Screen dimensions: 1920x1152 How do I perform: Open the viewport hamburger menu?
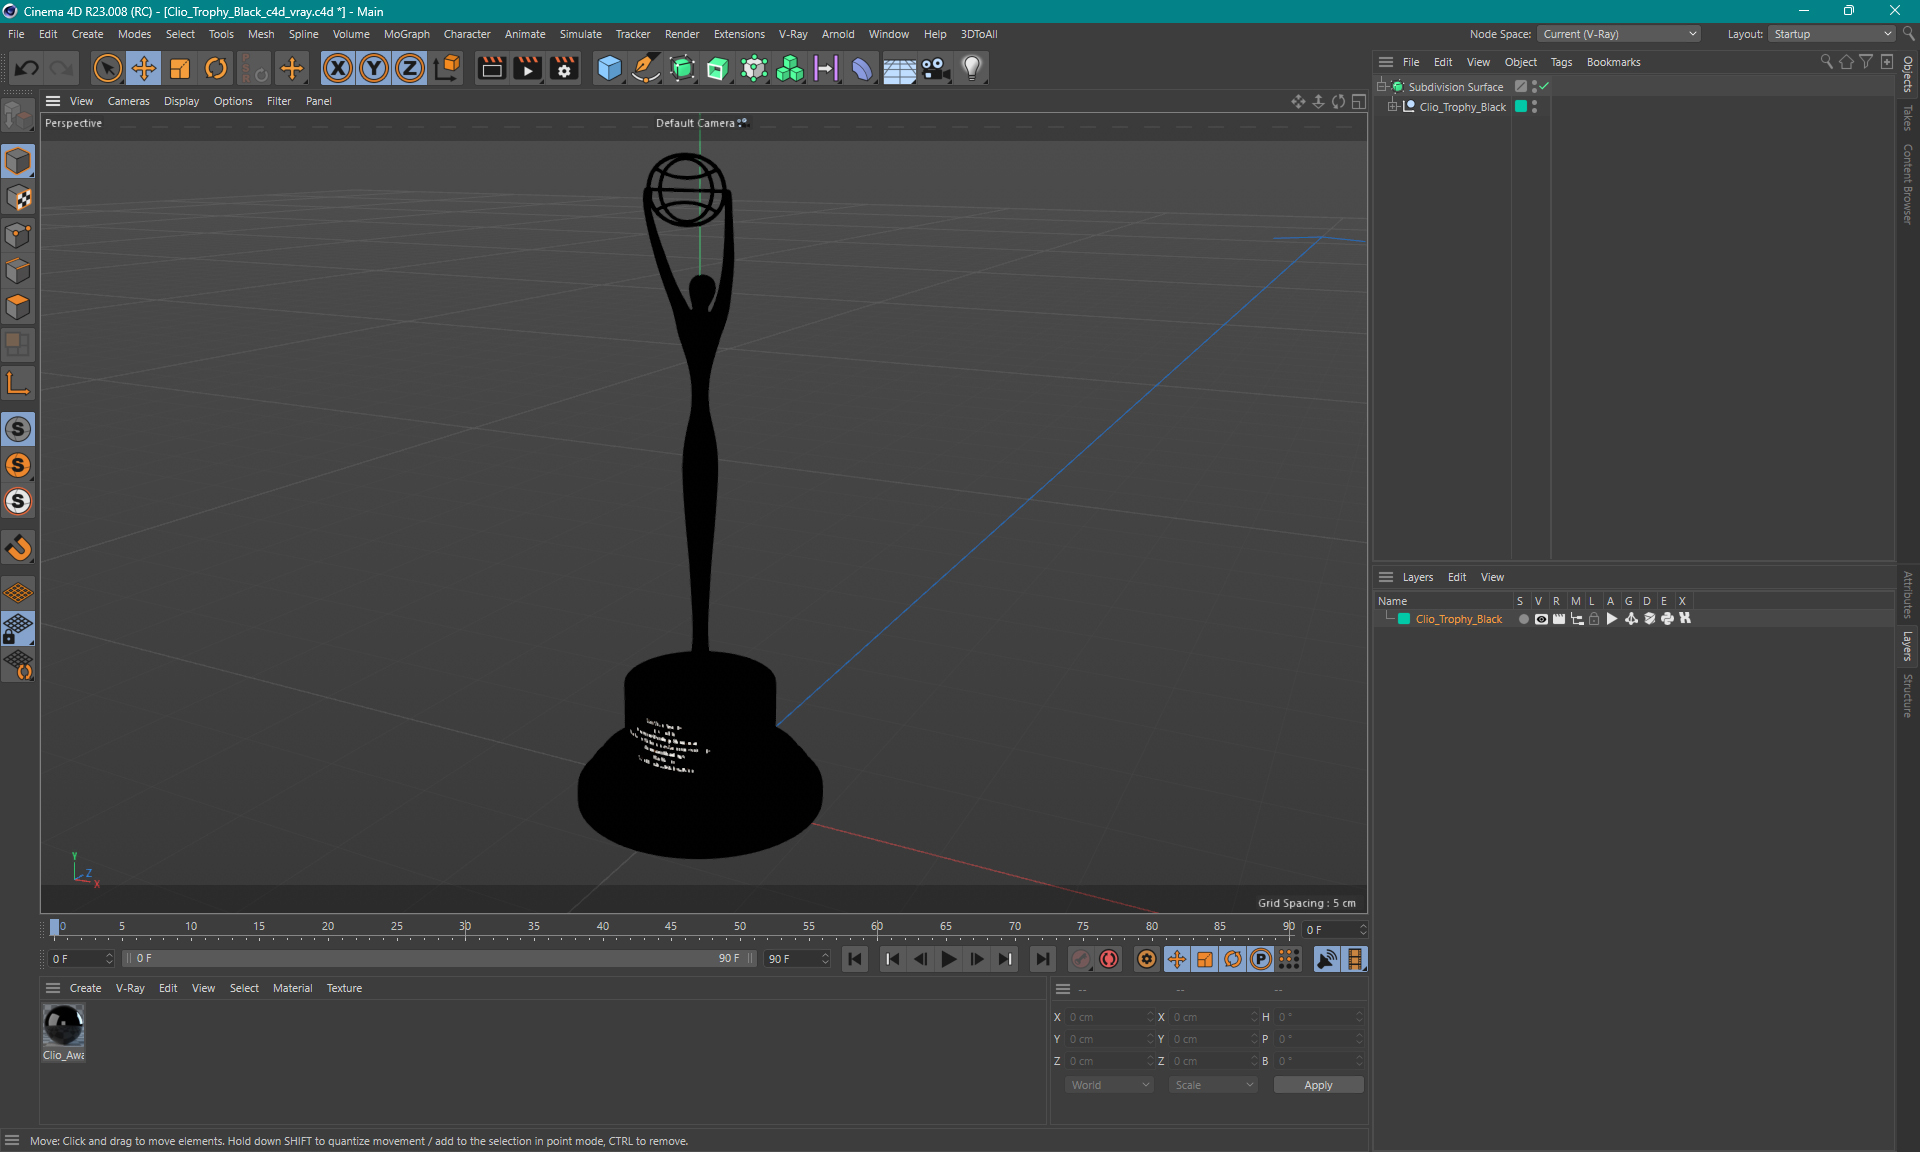pyautogui.click(x=53, y=101)
